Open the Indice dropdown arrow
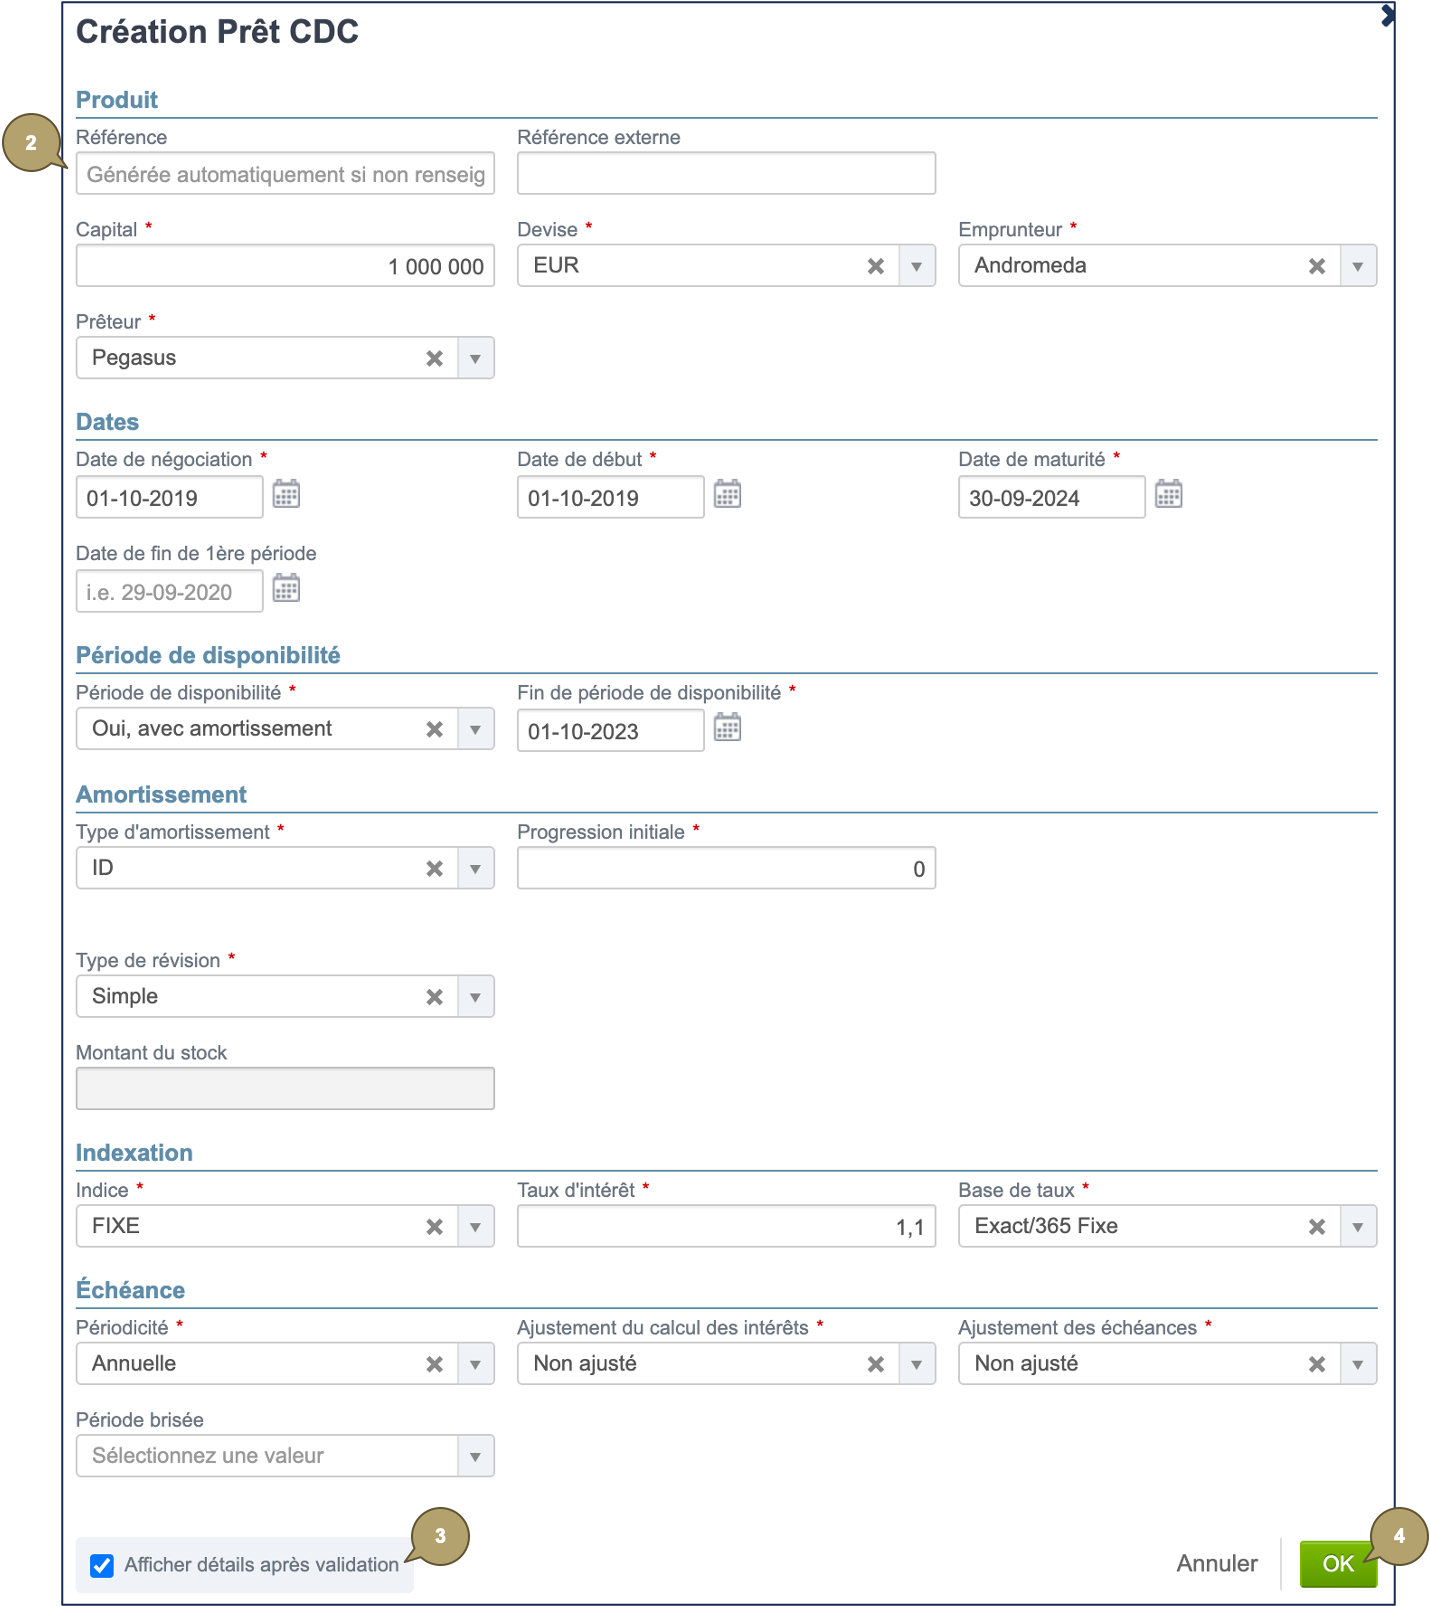 (x=475, y=1227)
